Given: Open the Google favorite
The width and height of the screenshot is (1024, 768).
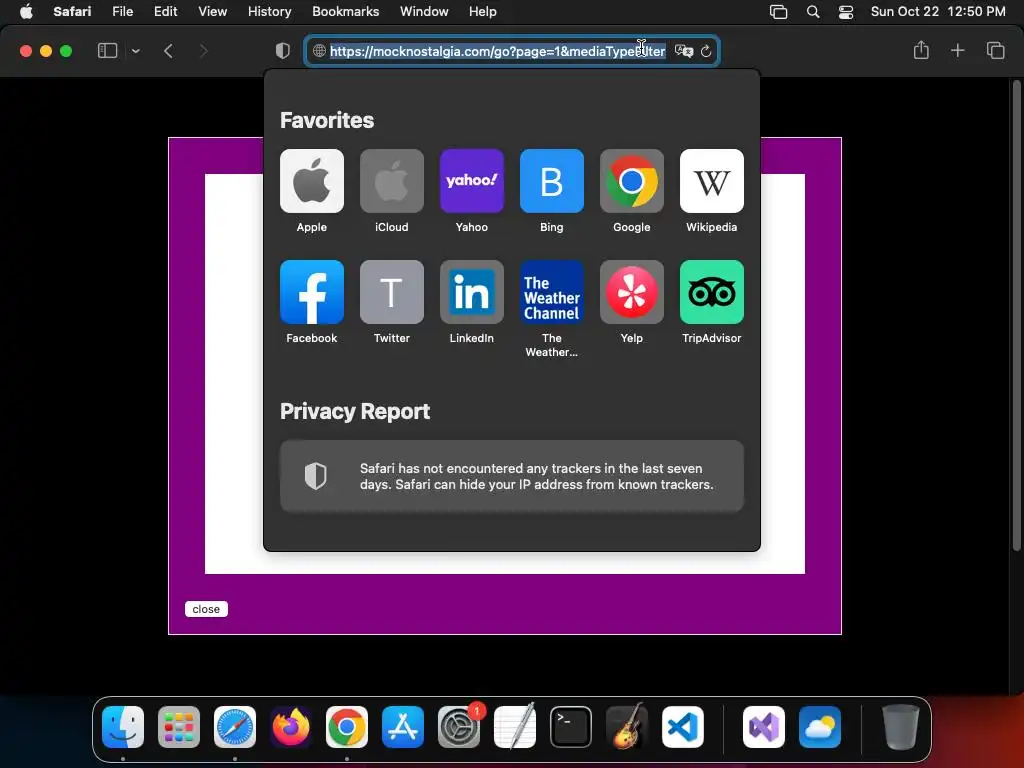Looking at the screenshot, I should click(x=632, y=181).
